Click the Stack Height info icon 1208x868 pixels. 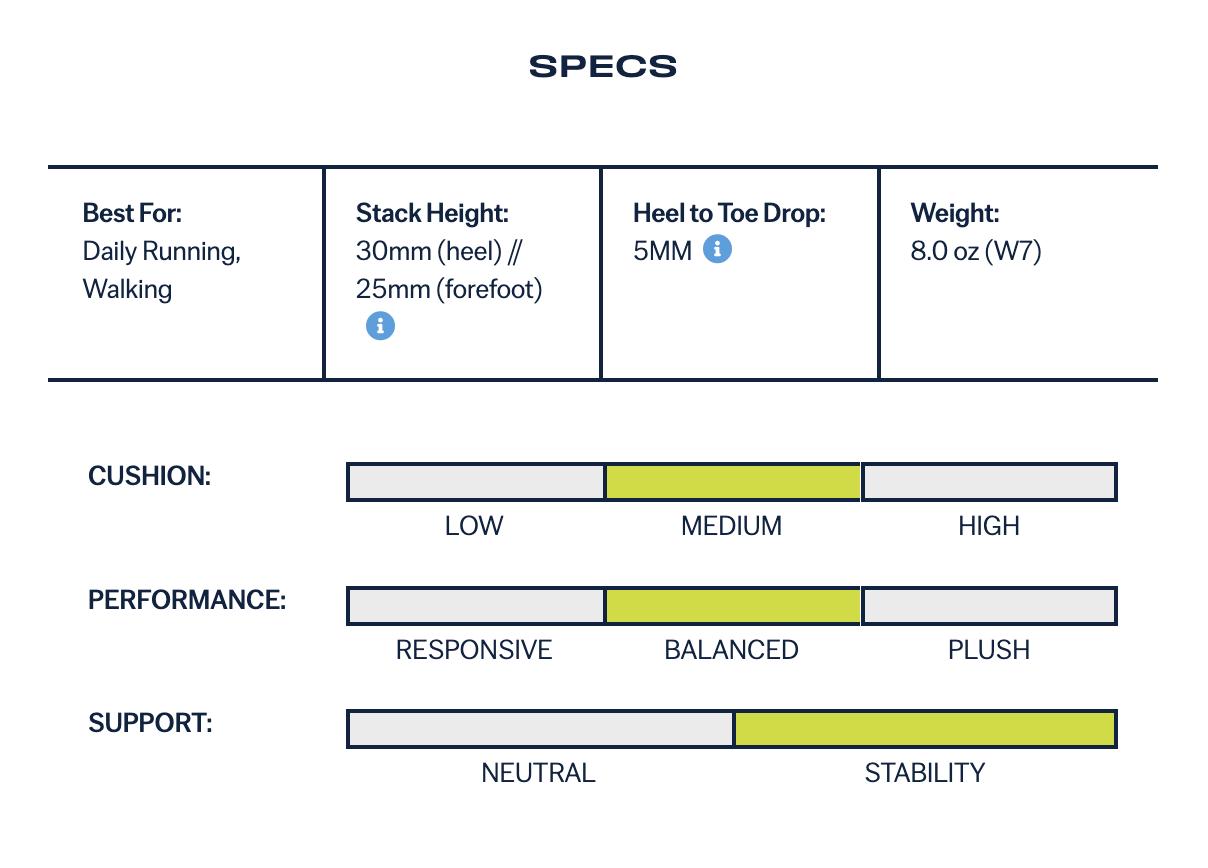pyautogui.click(x=380, y=325)
